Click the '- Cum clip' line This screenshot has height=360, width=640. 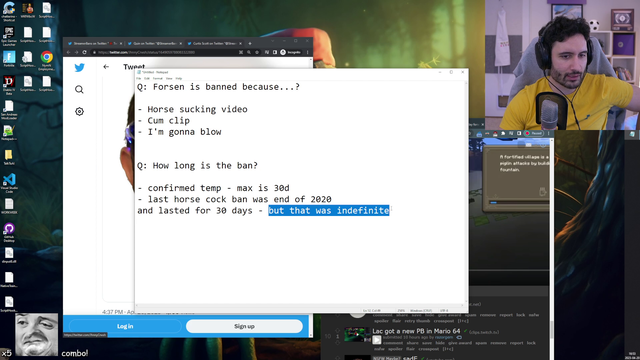[x=164, y=121]
